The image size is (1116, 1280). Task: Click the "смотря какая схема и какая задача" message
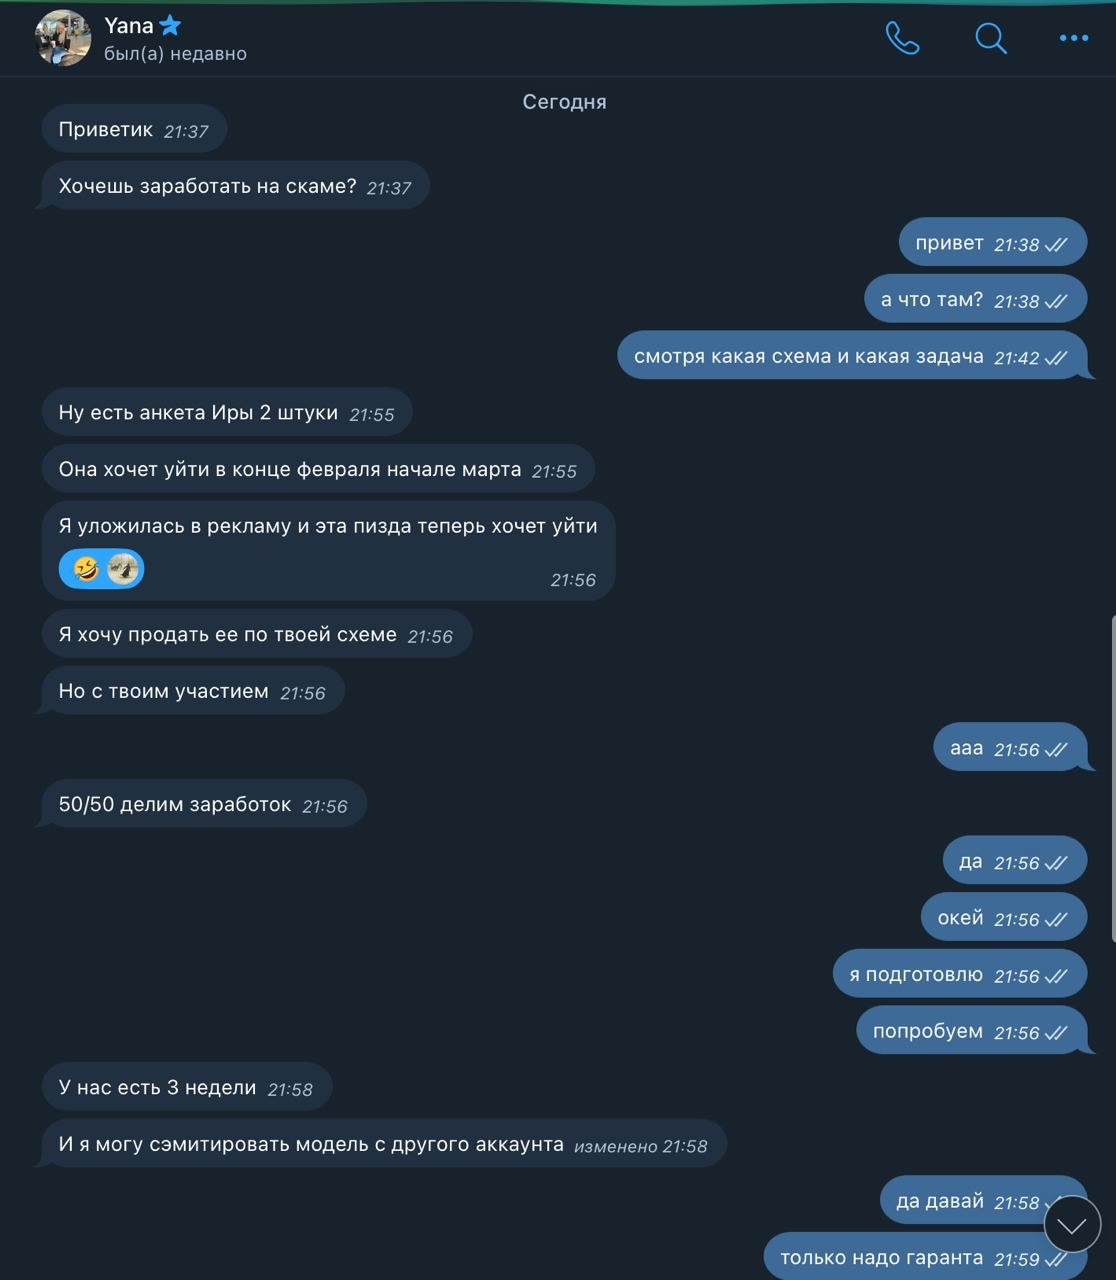(x=852, y=356)
